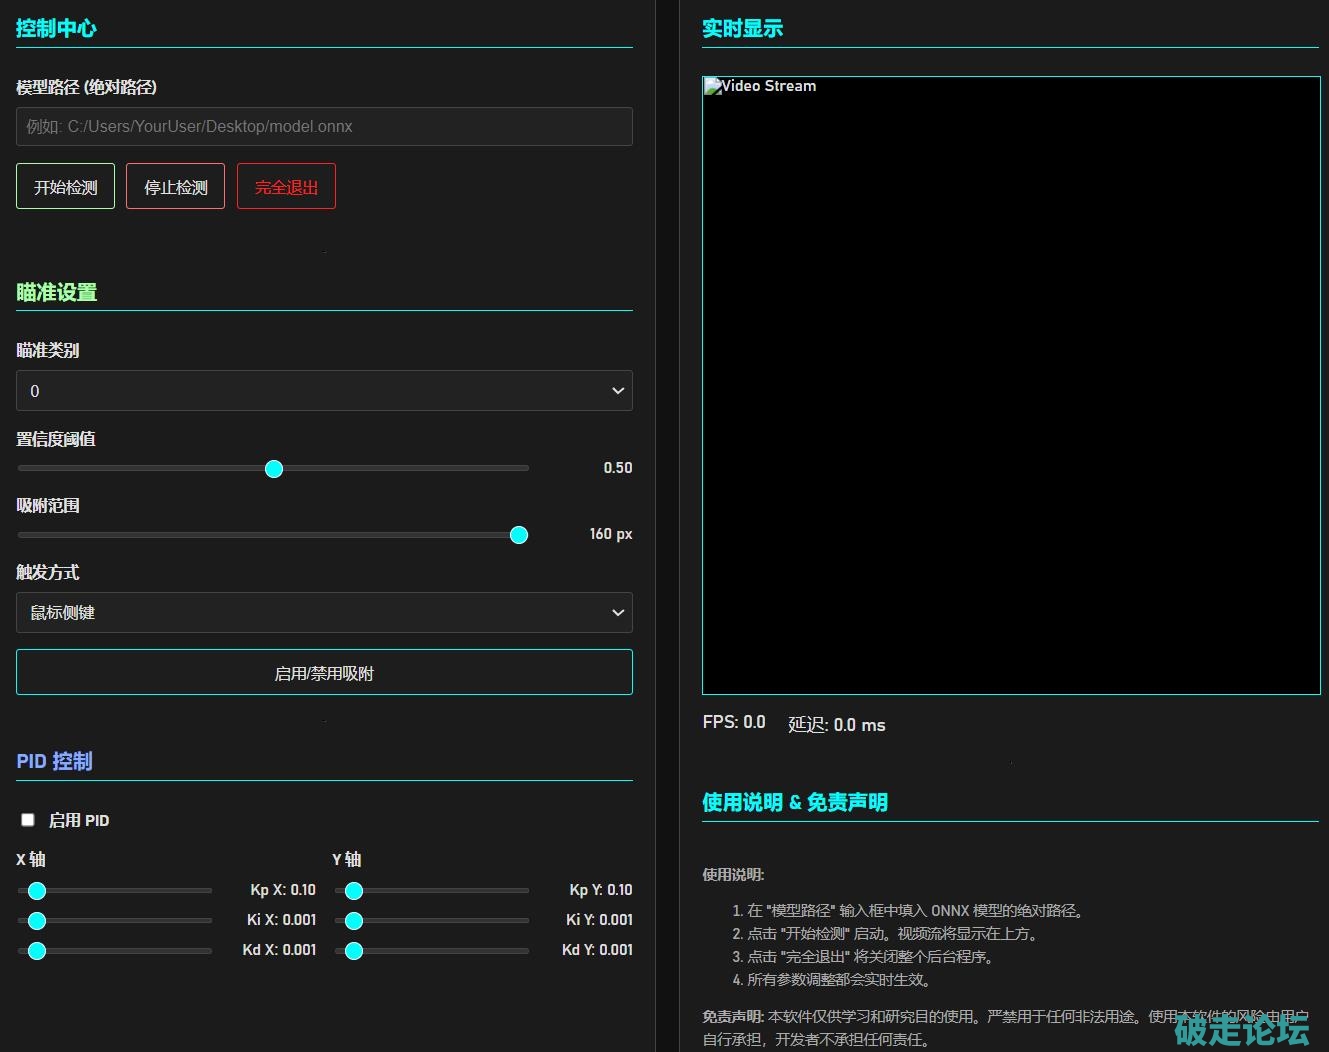Click the Ki Y slider handle

click(x=354, y=921)
